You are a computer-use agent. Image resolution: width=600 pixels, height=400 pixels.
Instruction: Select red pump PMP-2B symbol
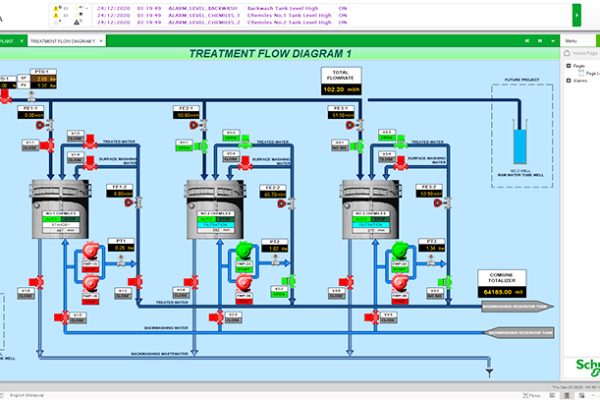click(244, 283)
